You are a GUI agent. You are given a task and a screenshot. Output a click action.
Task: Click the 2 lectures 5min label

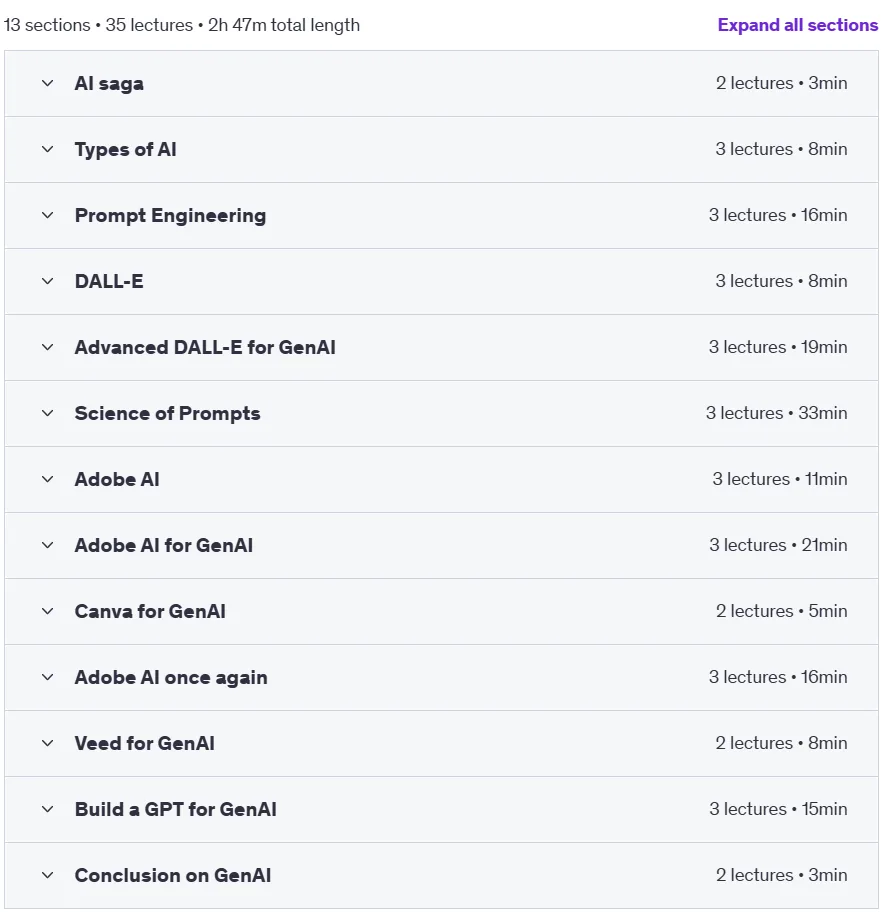pyautogui.click(x=782, y=611)
